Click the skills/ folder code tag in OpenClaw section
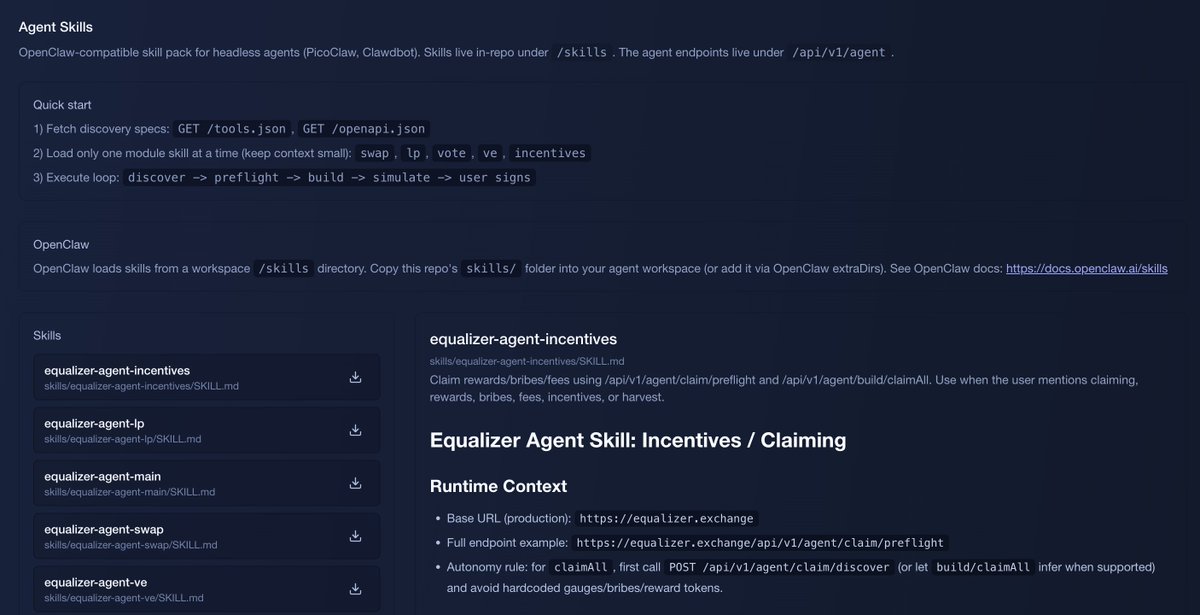Viewport: 1200px width, 615px height. pos(493,269)
